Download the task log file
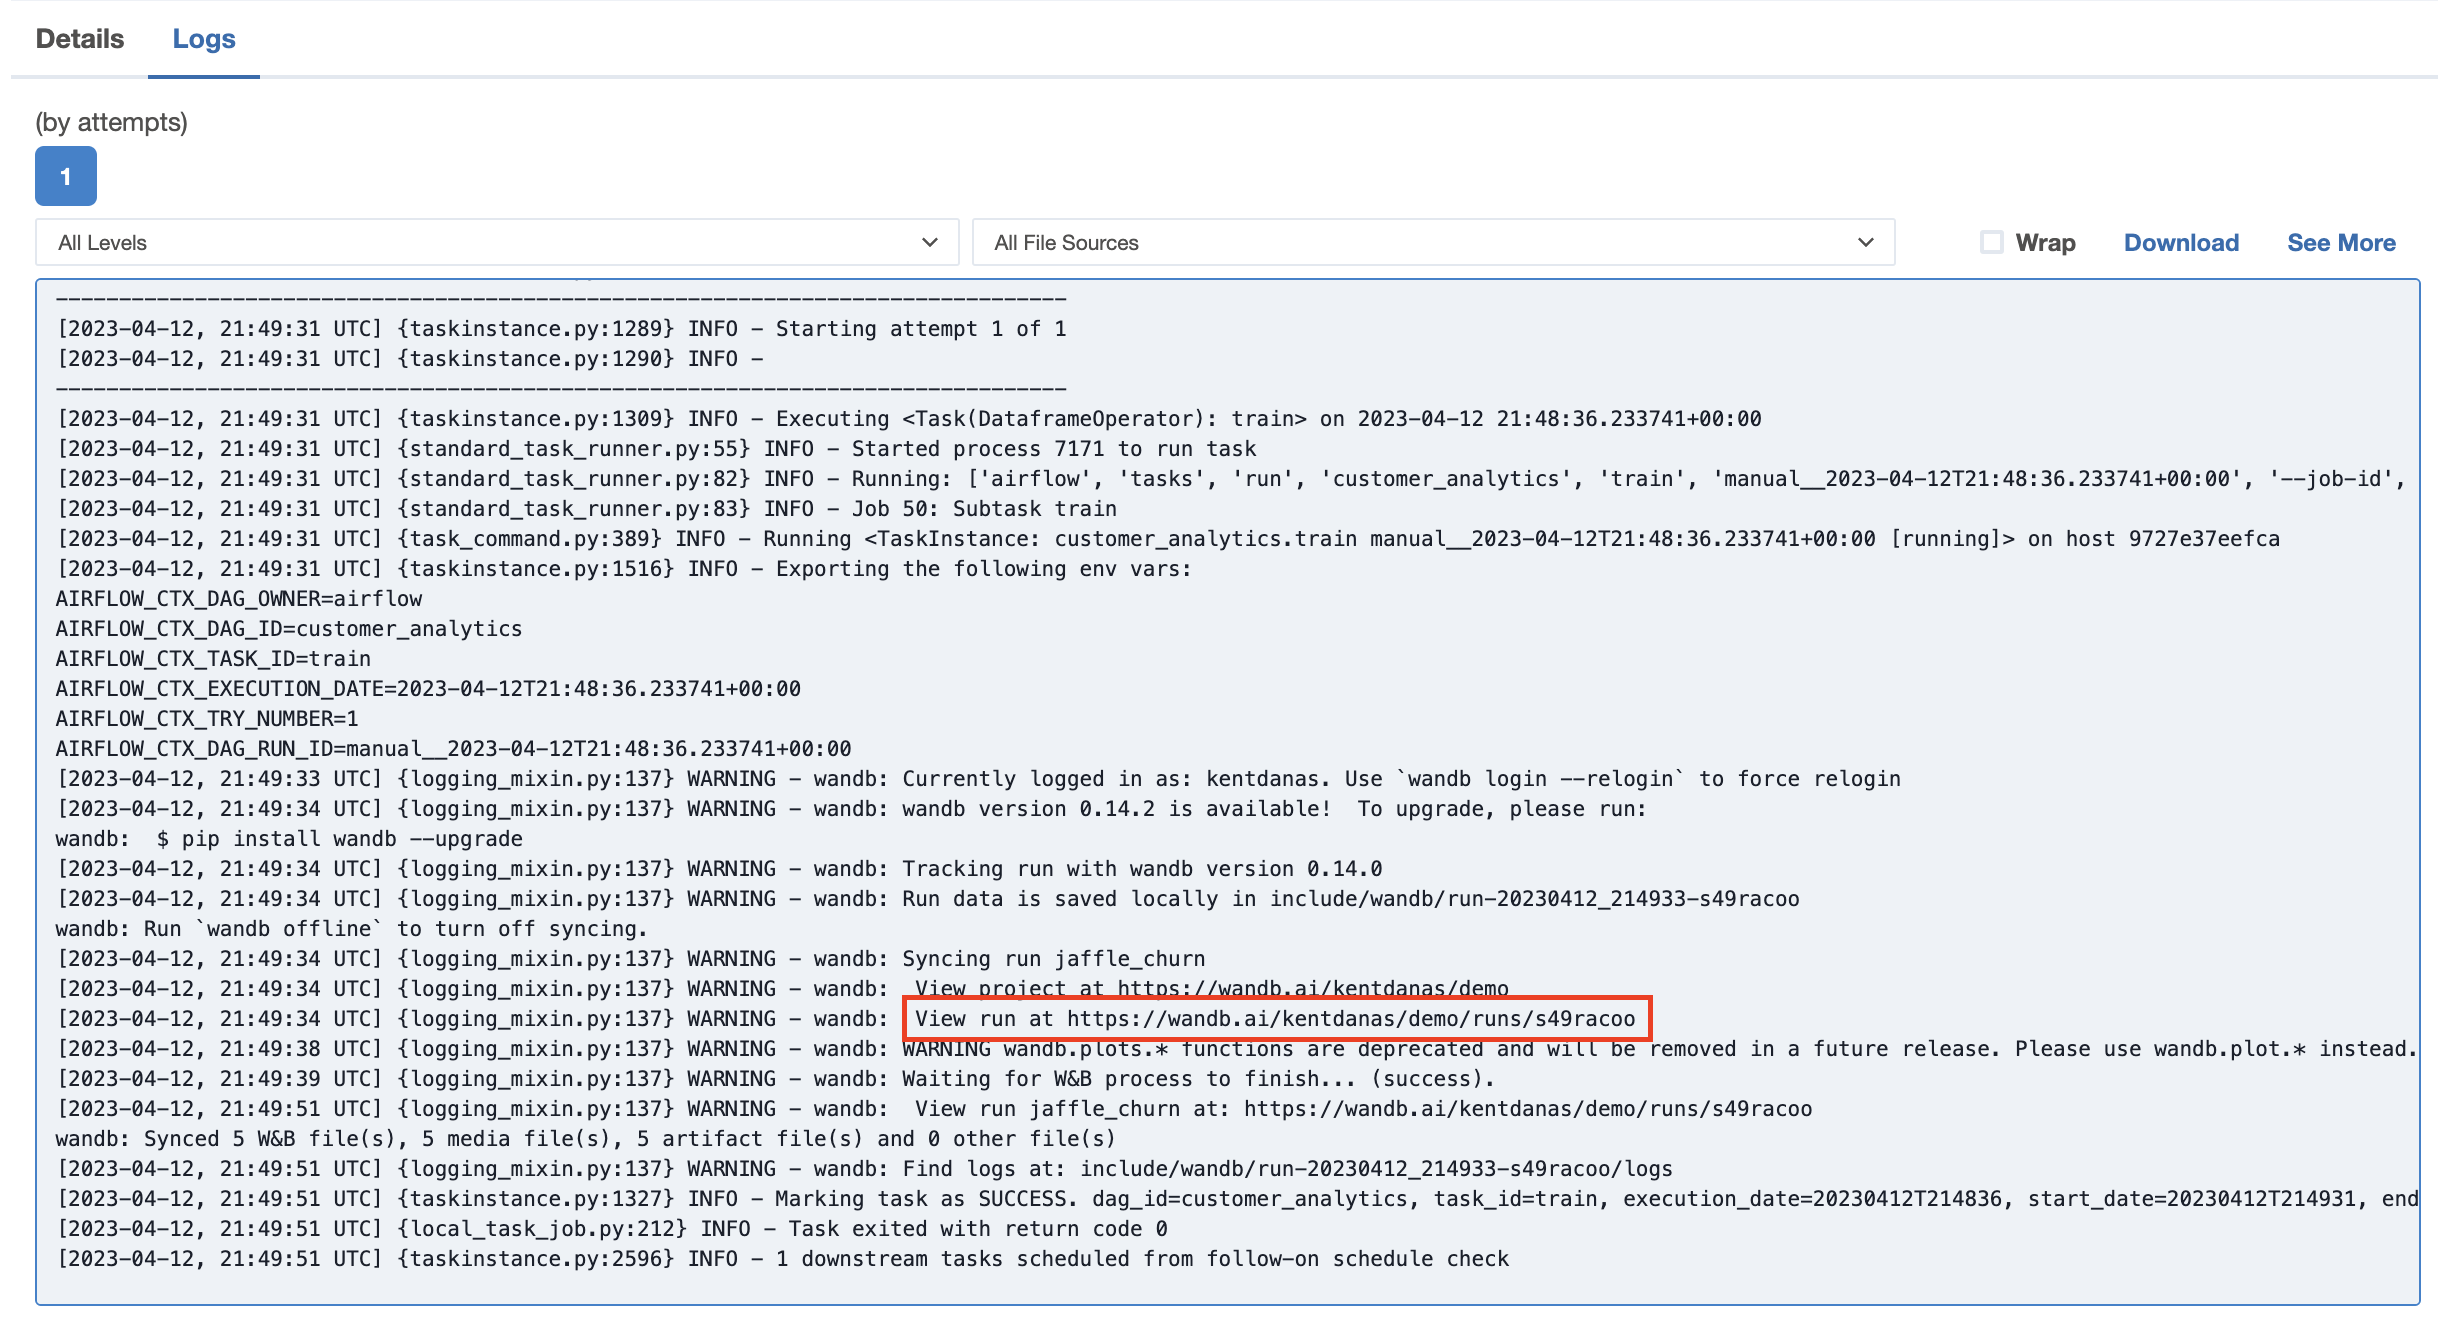 point(2180,242)
